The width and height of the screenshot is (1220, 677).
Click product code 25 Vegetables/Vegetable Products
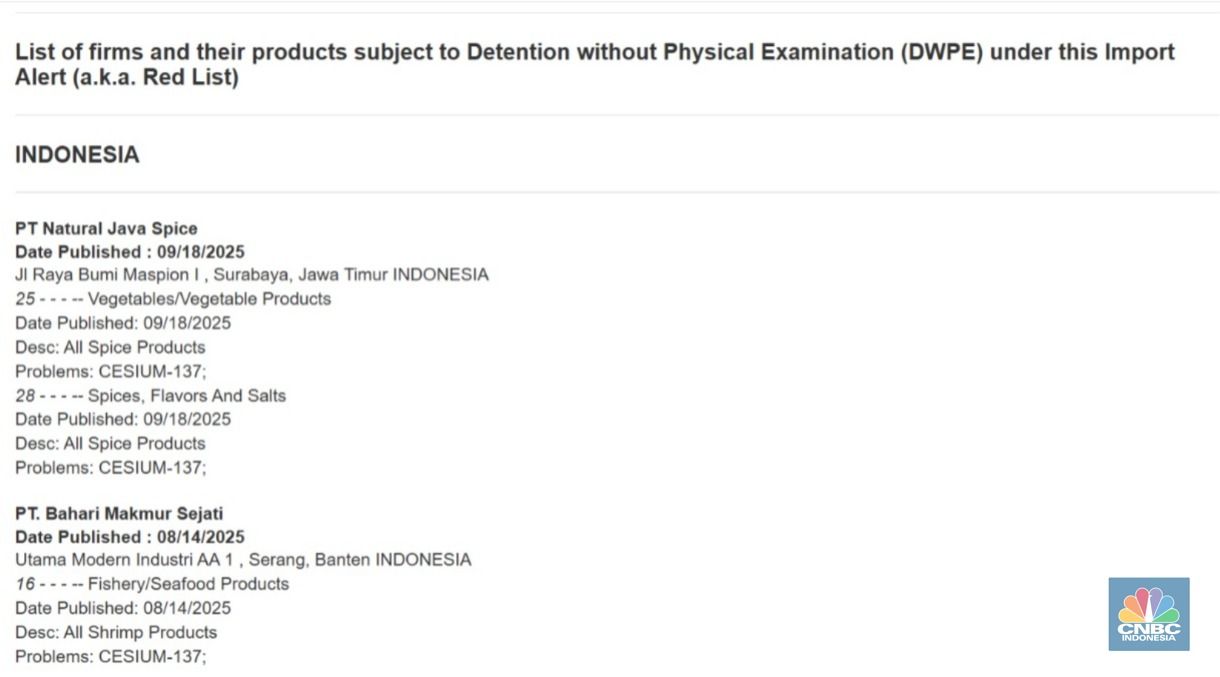click(173, 299)
